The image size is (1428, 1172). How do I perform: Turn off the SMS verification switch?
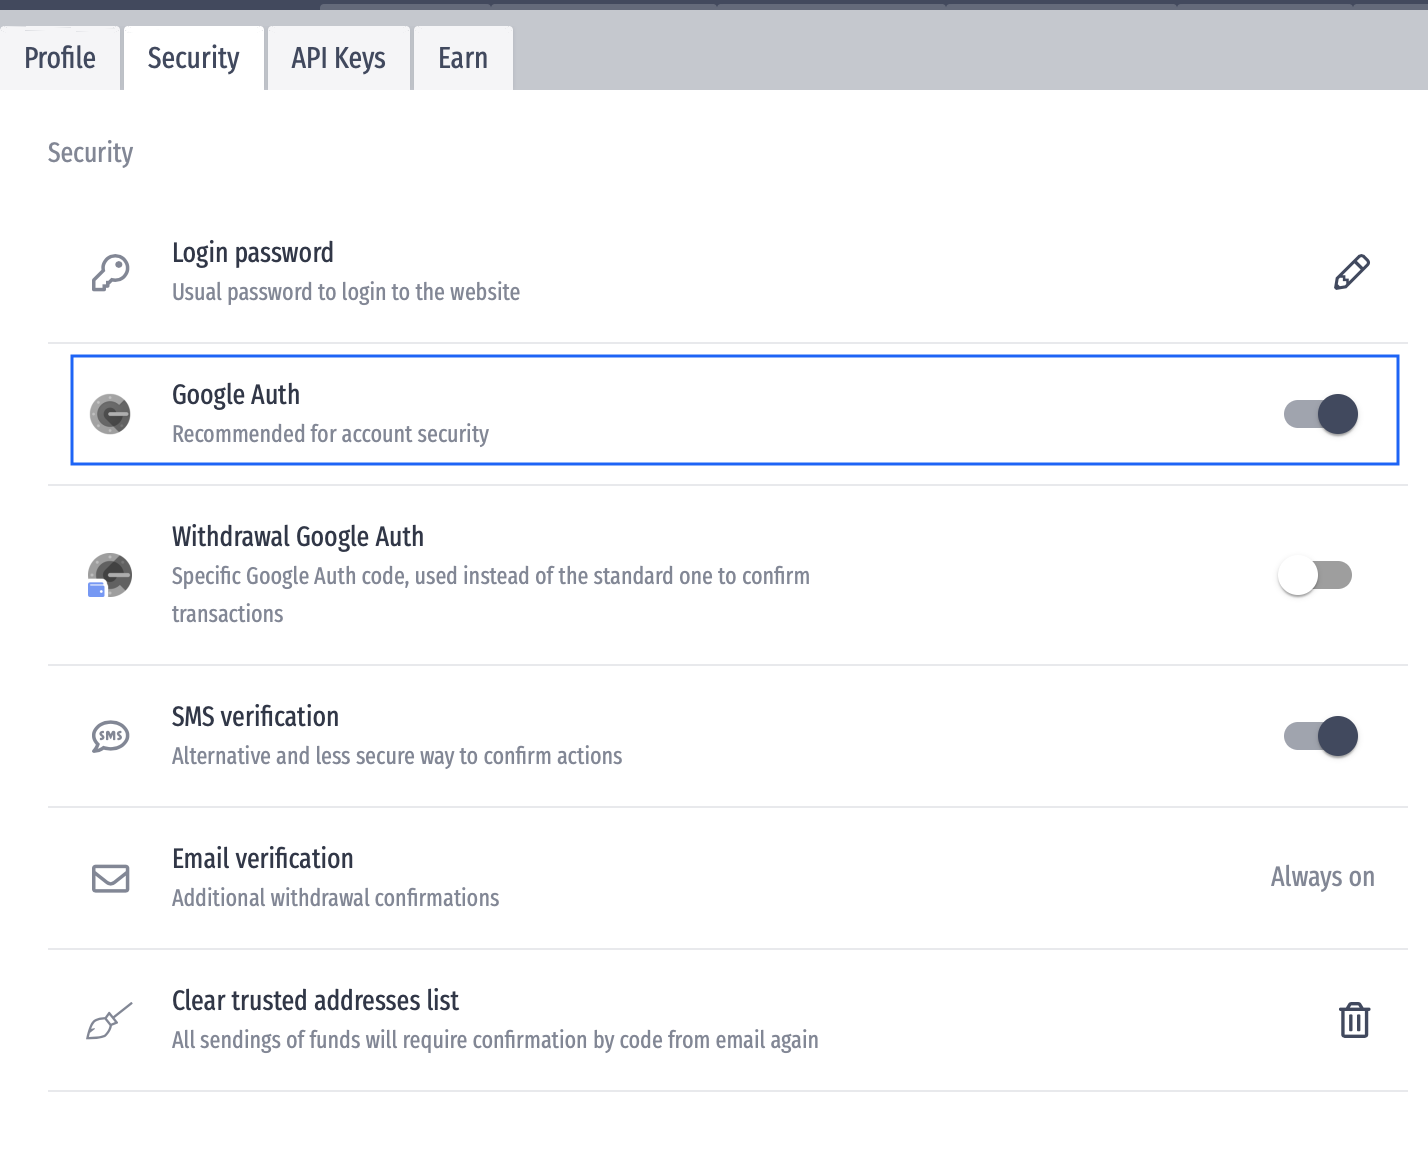(1320, 737)
